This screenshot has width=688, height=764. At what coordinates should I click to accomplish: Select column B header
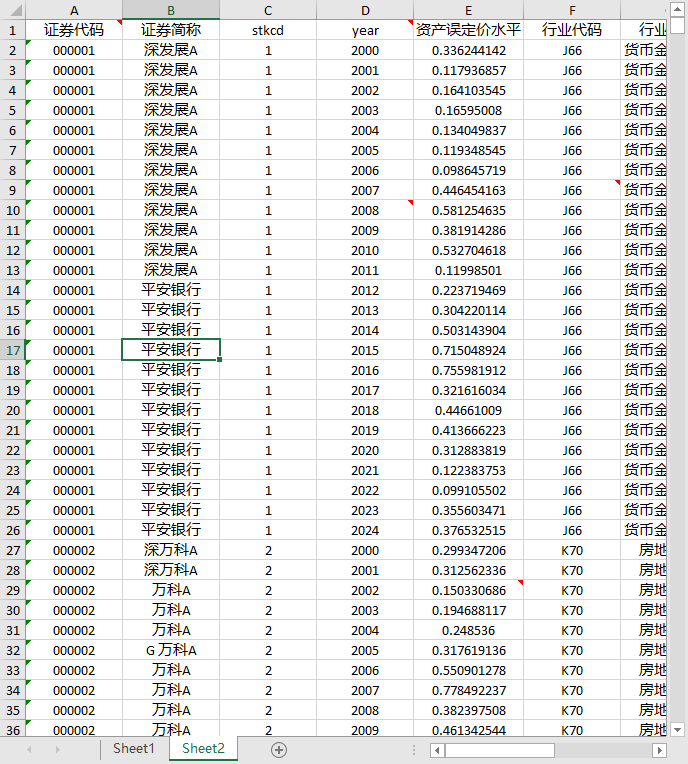[x=171, y=10]
